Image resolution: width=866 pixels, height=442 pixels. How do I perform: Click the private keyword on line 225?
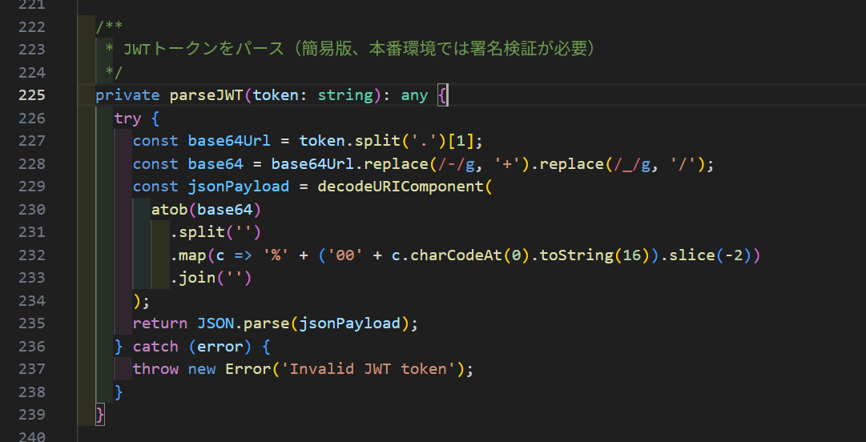click(x=127, y=95)
